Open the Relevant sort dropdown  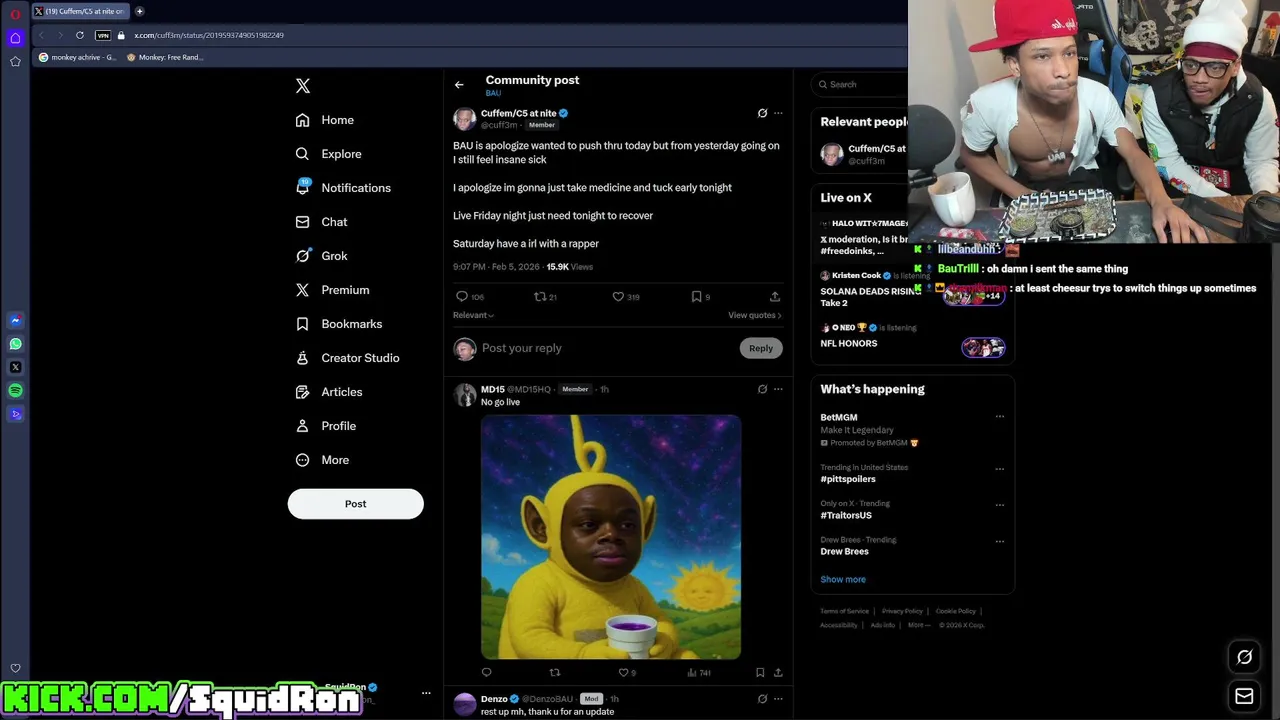473,315
